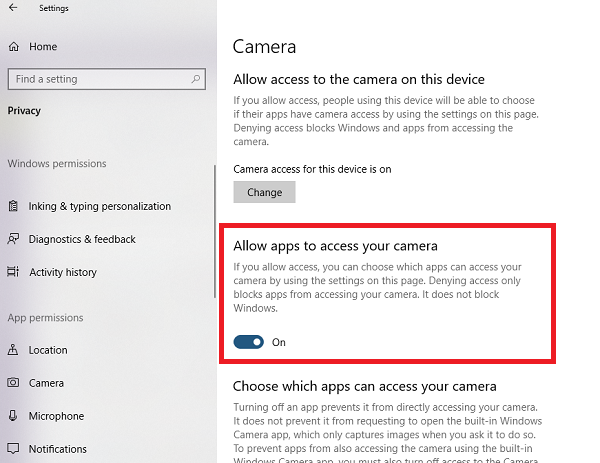Image resolution: width=600 pixels, height=463 pixels.
Task: Open Microphone privacy settings
Action: (56, 416)
